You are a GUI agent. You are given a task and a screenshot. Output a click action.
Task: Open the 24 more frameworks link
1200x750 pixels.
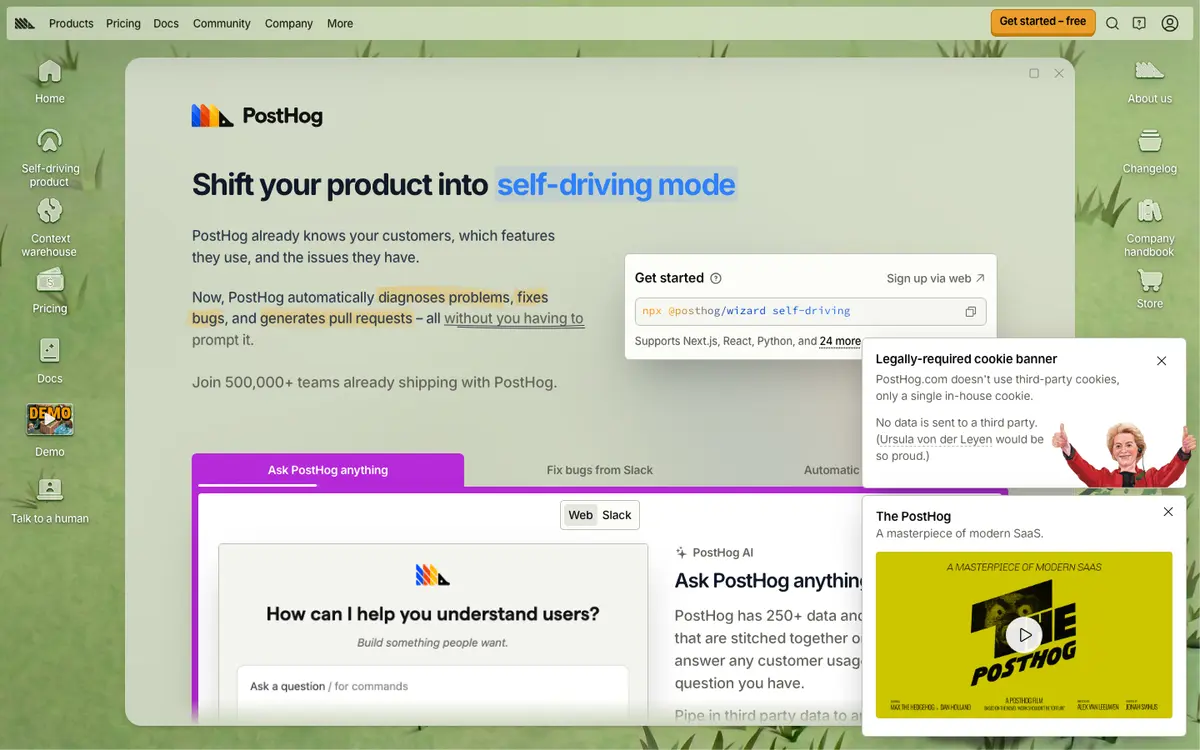pyautogui.click(x=840, y=341)
